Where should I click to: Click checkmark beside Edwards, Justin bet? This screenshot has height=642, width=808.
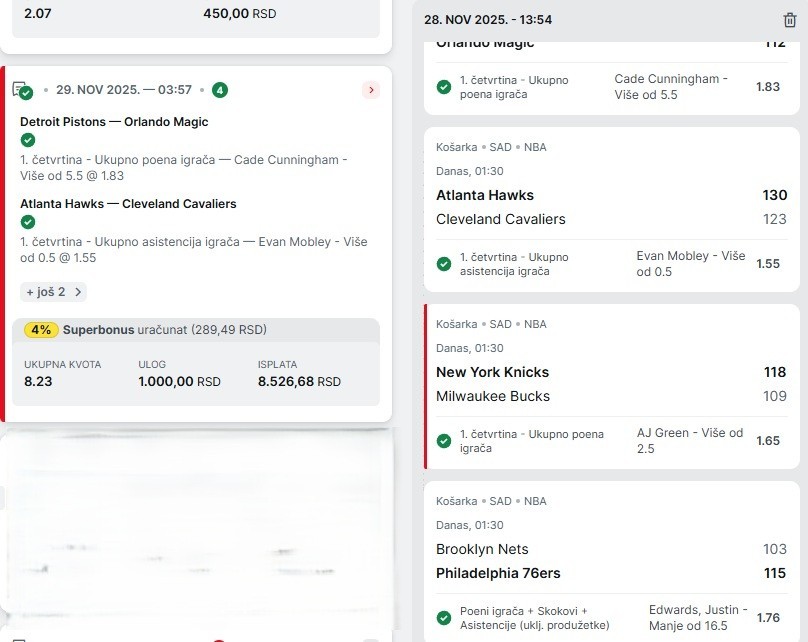tap(443, 618)
